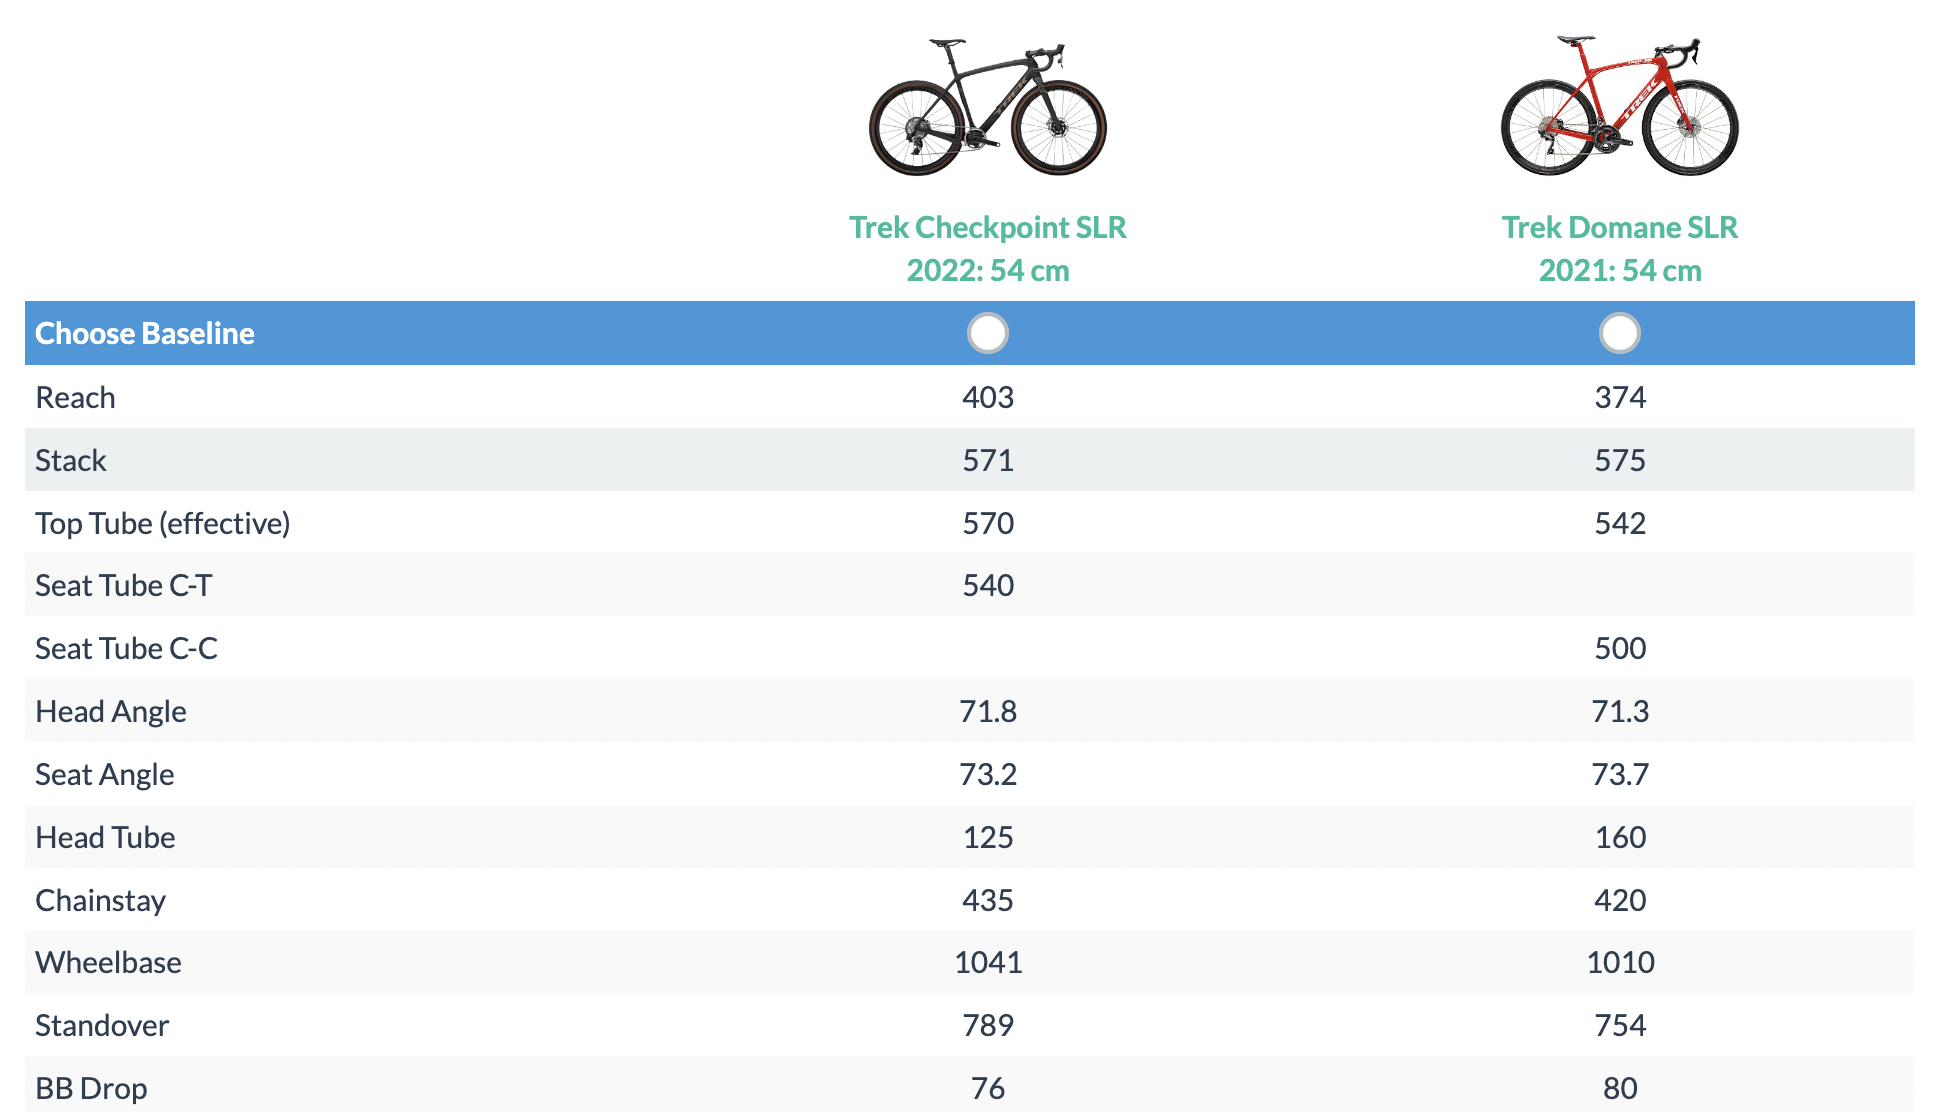1942x1112 pixels.
Task: Select Trek Domane SLR as baseline
Action: 1620,333
